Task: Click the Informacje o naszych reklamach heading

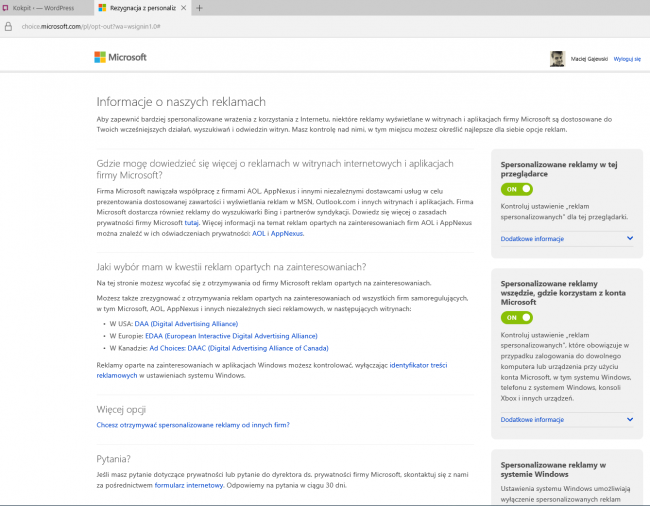Action: (x=181, y=102)
